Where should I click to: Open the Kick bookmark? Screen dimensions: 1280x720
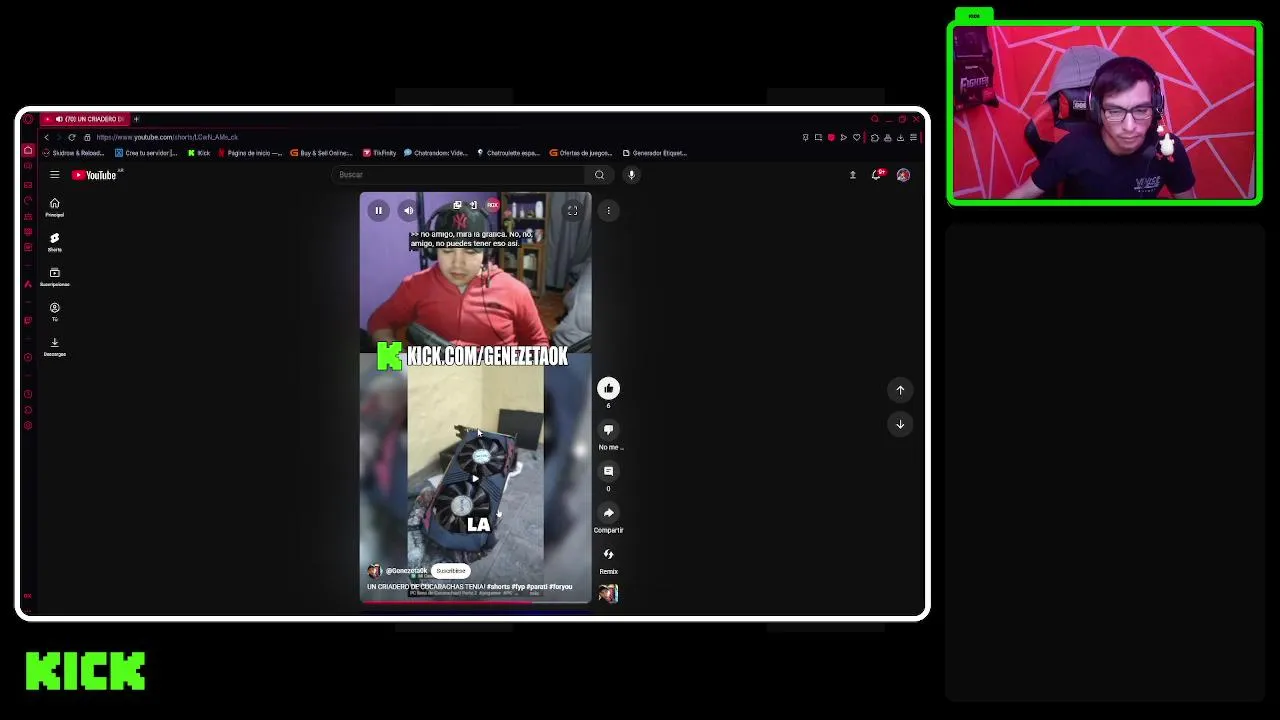(x=199, y=153)
